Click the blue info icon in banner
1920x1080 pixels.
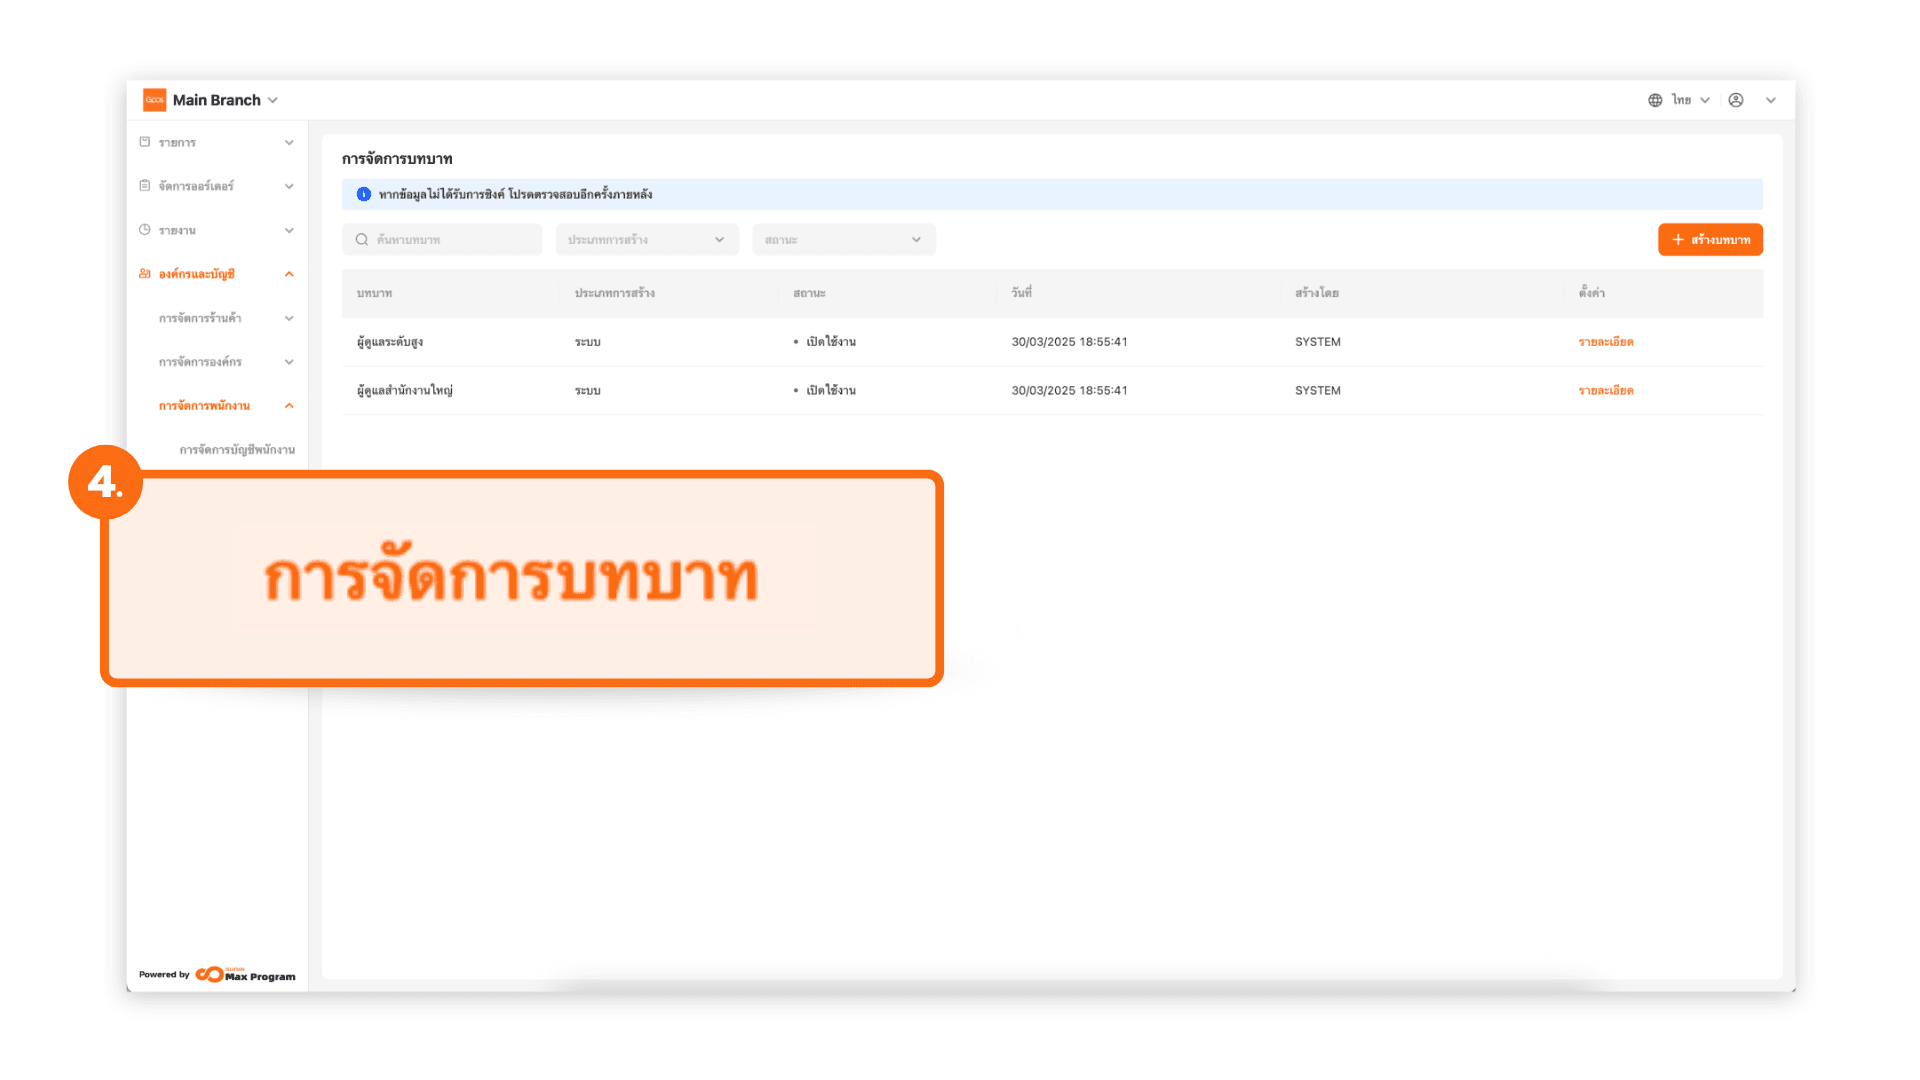(x=364, y=194)
